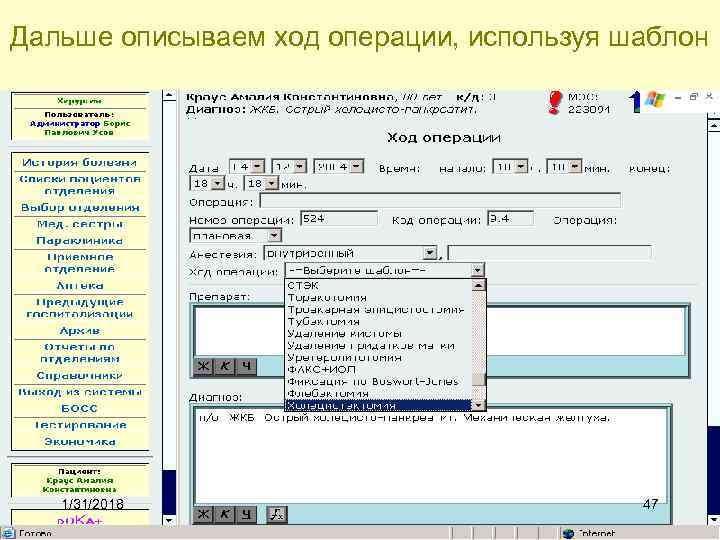Click template list scrollbar down arrow
Image resolution: width=720 pixels, height=540 pixels.
pos(478,405)
